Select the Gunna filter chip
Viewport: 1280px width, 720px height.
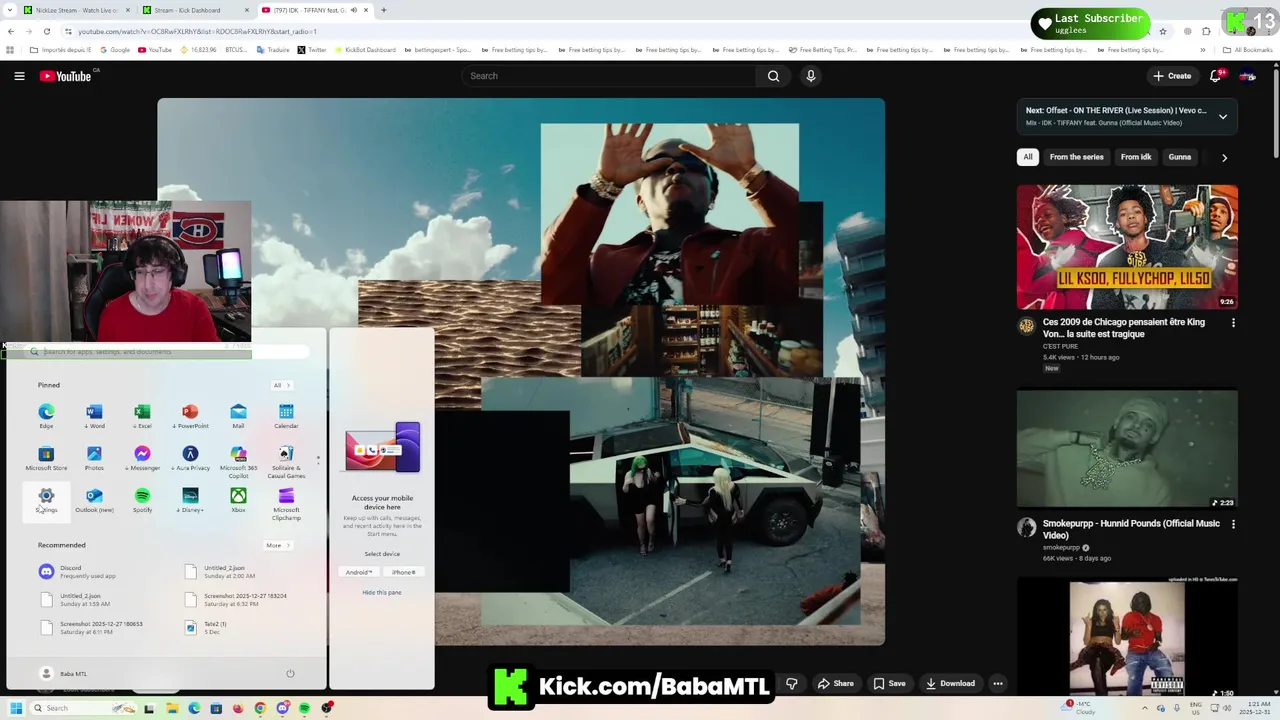[1180, 157]
